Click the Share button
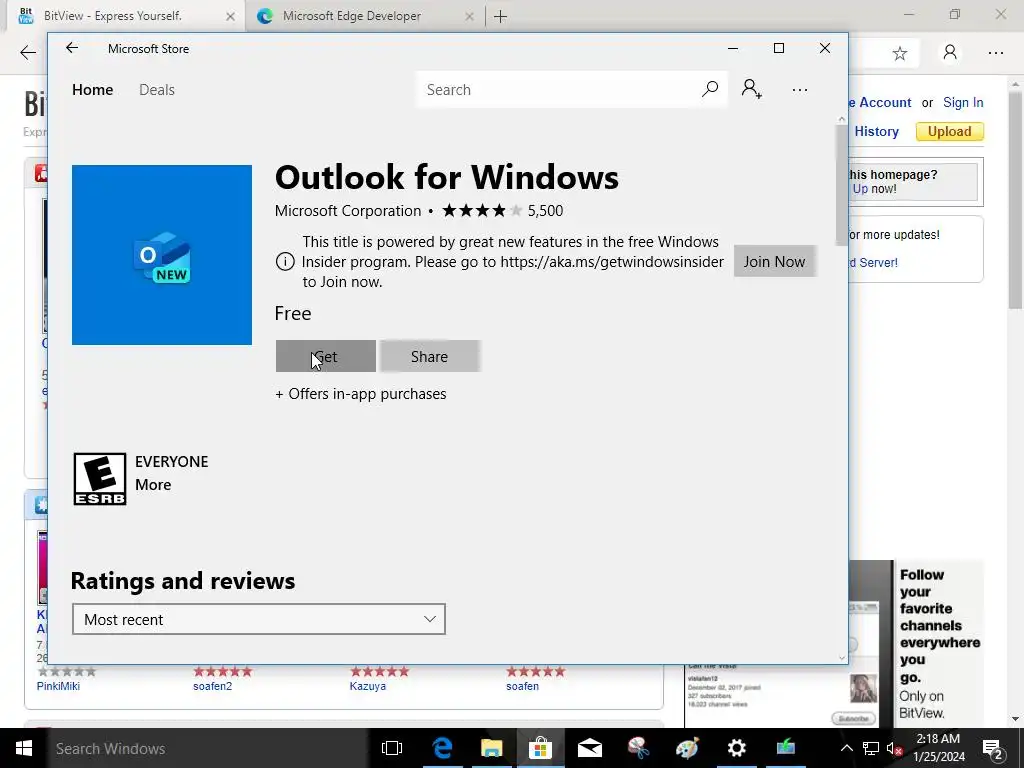1024x768 pixels. point(430,357)
